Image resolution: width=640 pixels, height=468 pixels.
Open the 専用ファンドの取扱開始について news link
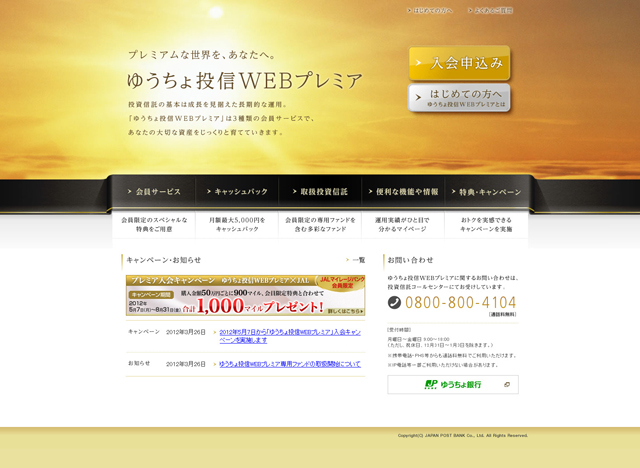(290, 364)
